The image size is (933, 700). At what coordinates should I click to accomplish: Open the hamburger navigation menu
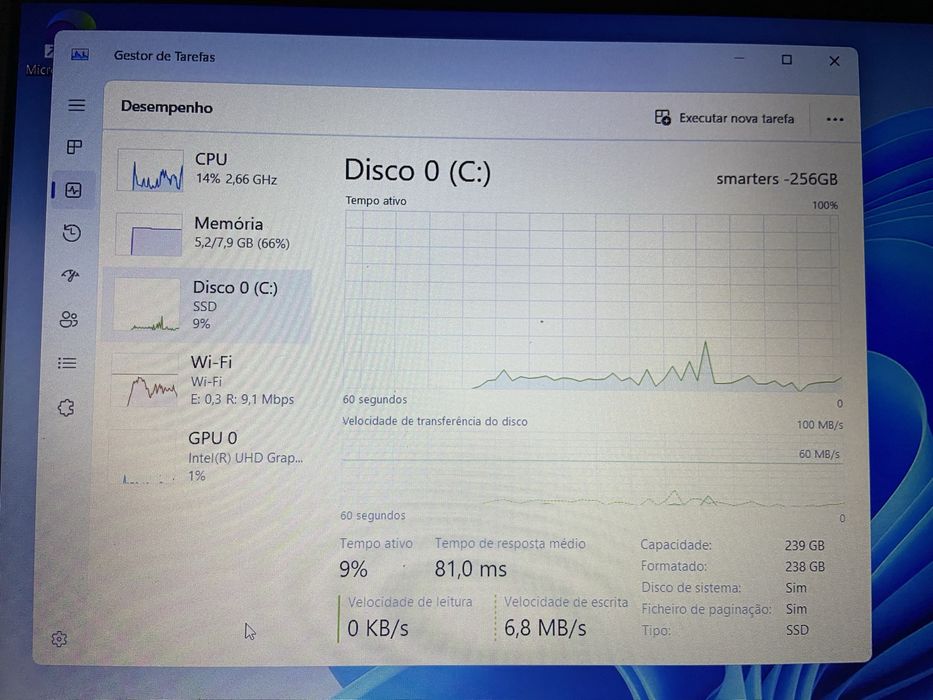tap(76, 105)
